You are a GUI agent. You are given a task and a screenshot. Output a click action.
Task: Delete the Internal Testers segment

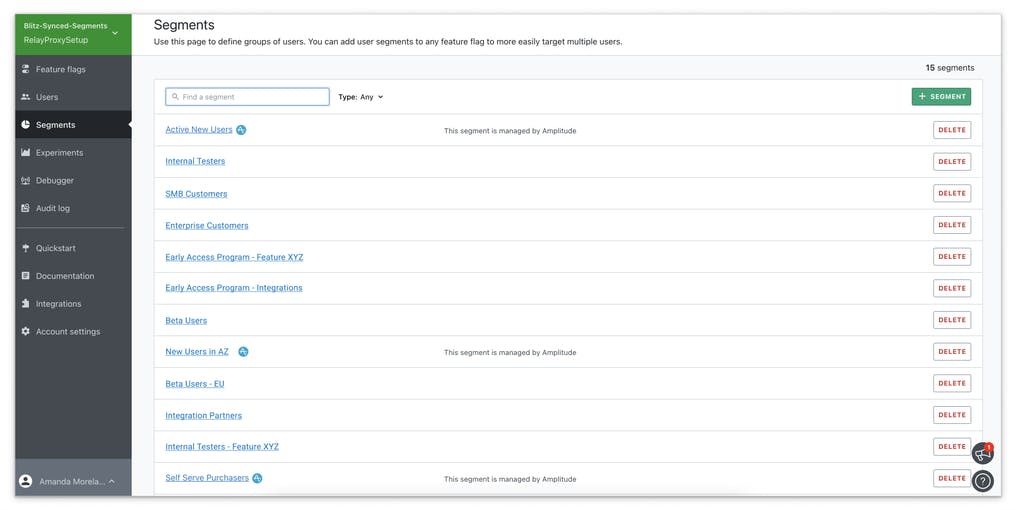(951, 162)
